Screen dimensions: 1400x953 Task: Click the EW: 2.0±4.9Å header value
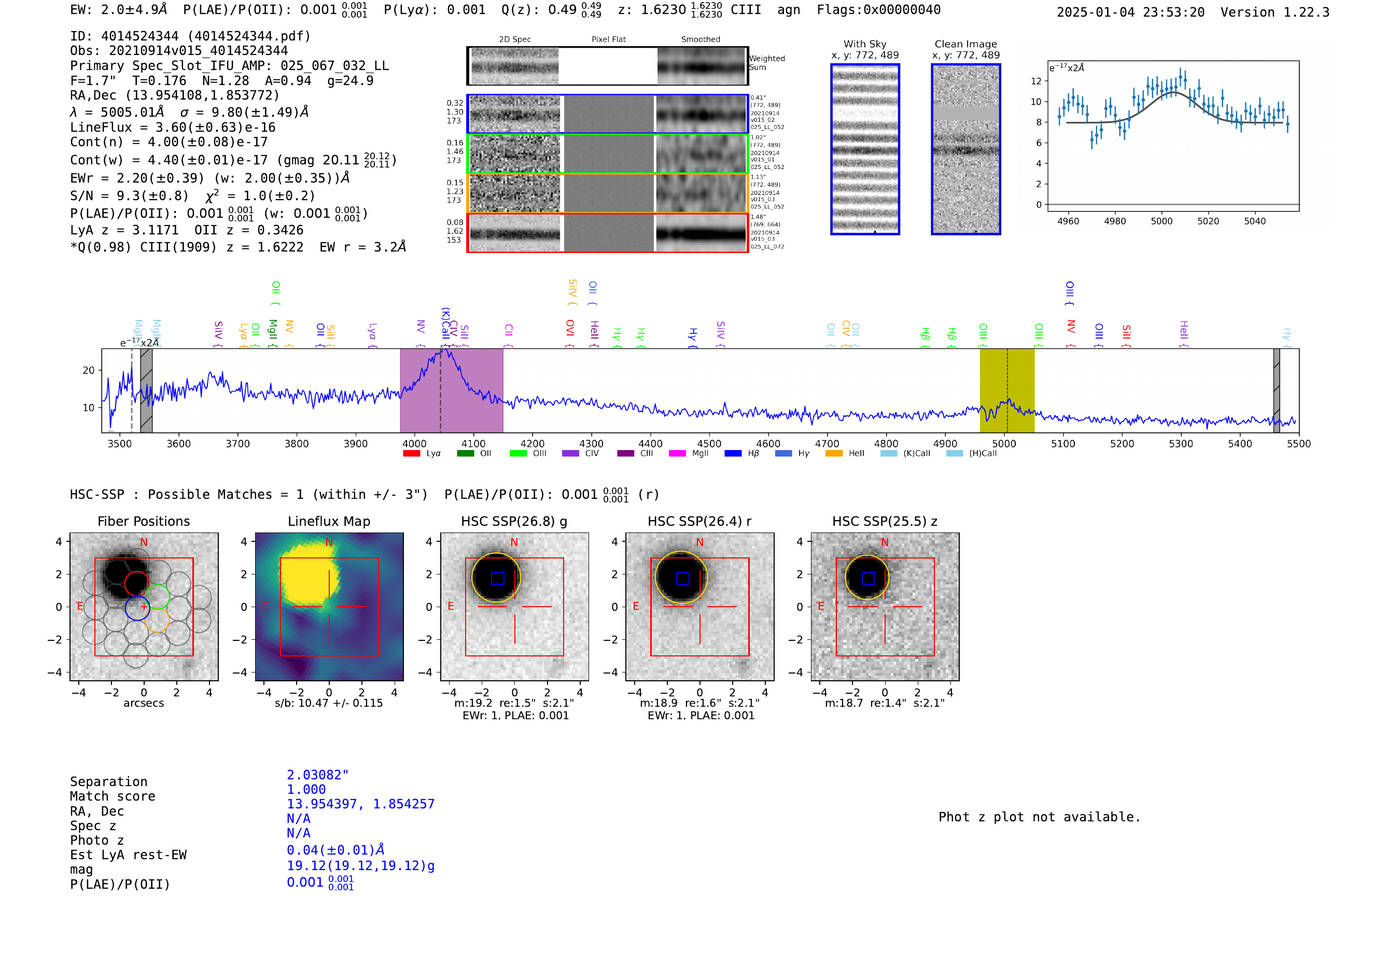pos(118,10)
